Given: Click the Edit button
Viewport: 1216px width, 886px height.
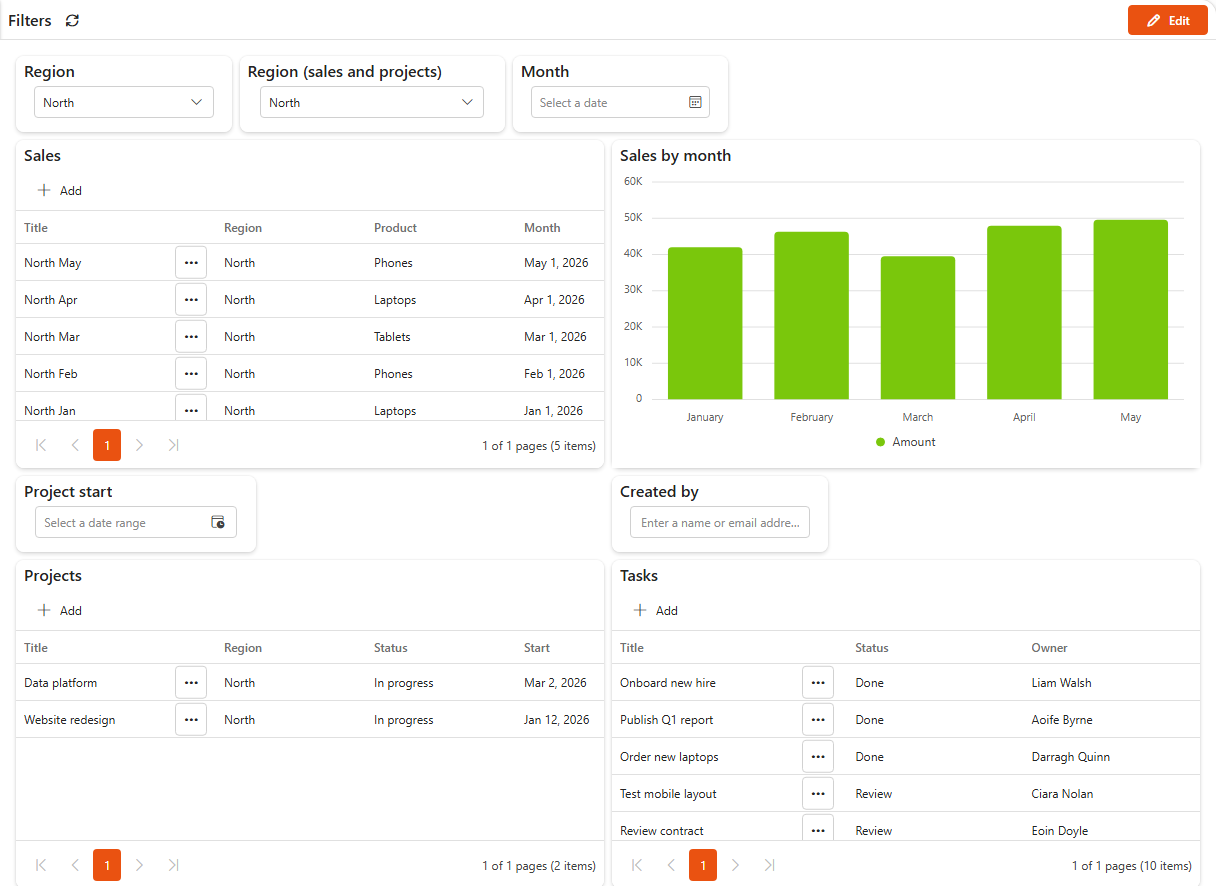Looking at the screenshot, I should pyautogui.click(x=1168, y=20).
